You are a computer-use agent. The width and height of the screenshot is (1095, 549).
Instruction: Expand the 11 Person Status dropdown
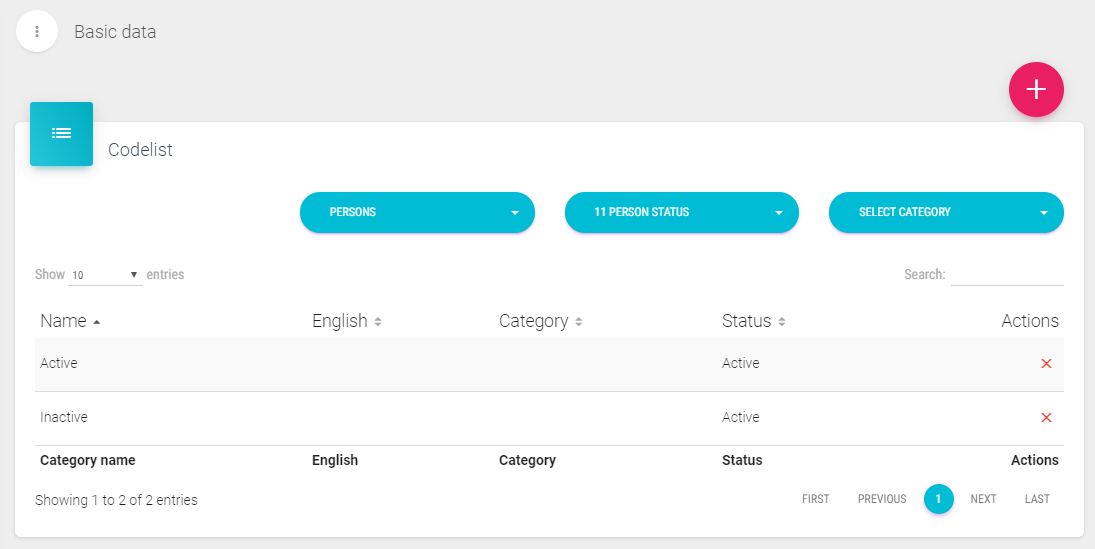(x=681, y=212)
